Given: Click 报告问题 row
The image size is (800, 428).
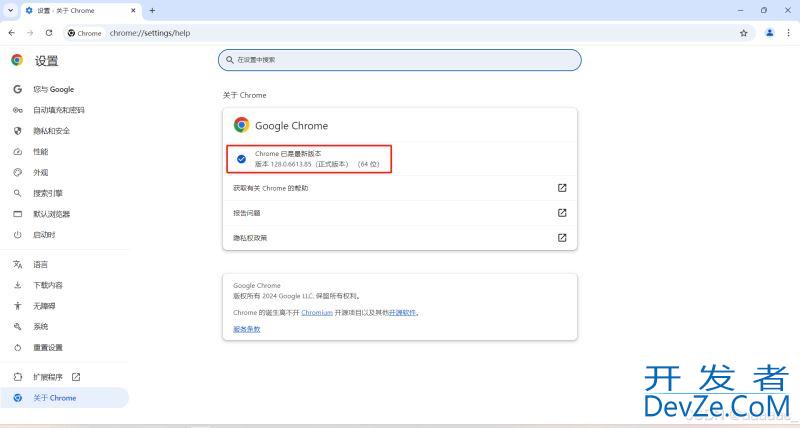Looking at the screenshot, I should point(399,213).
